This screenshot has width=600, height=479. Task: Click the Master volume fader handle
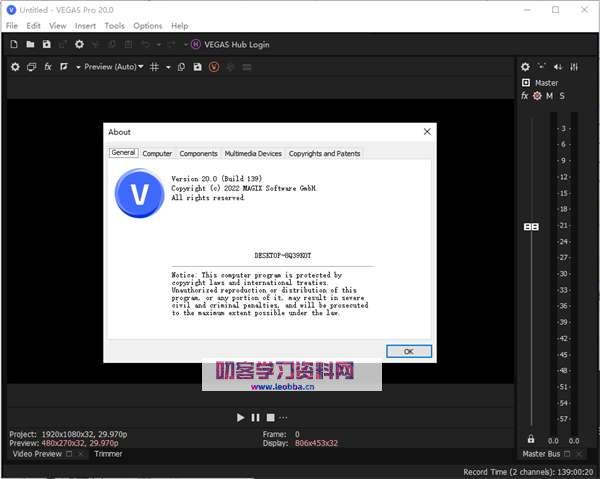[x=531, y=227]
